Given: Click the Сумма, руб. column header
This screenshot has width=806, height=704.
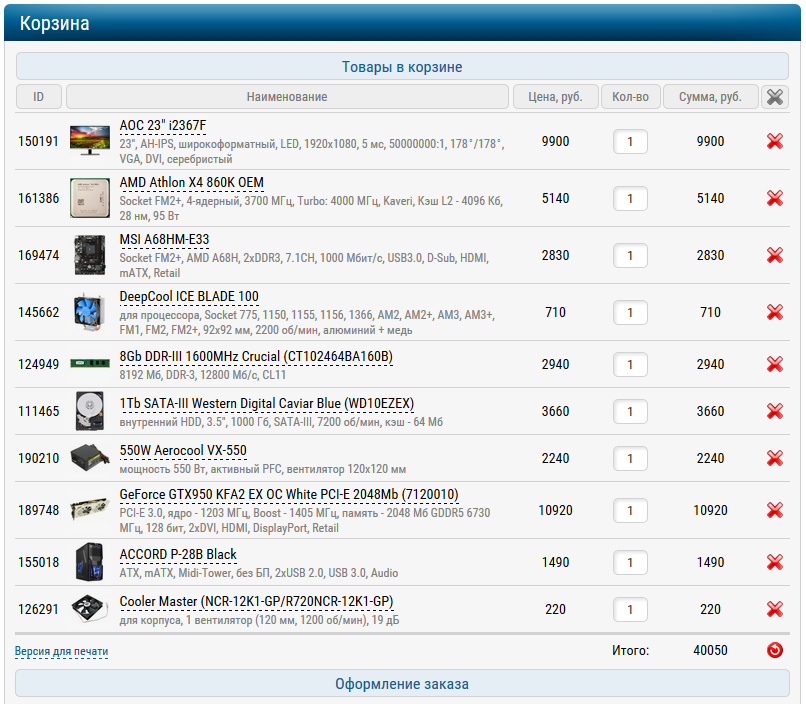Looking at the screenshot, I should click(710, 97).
